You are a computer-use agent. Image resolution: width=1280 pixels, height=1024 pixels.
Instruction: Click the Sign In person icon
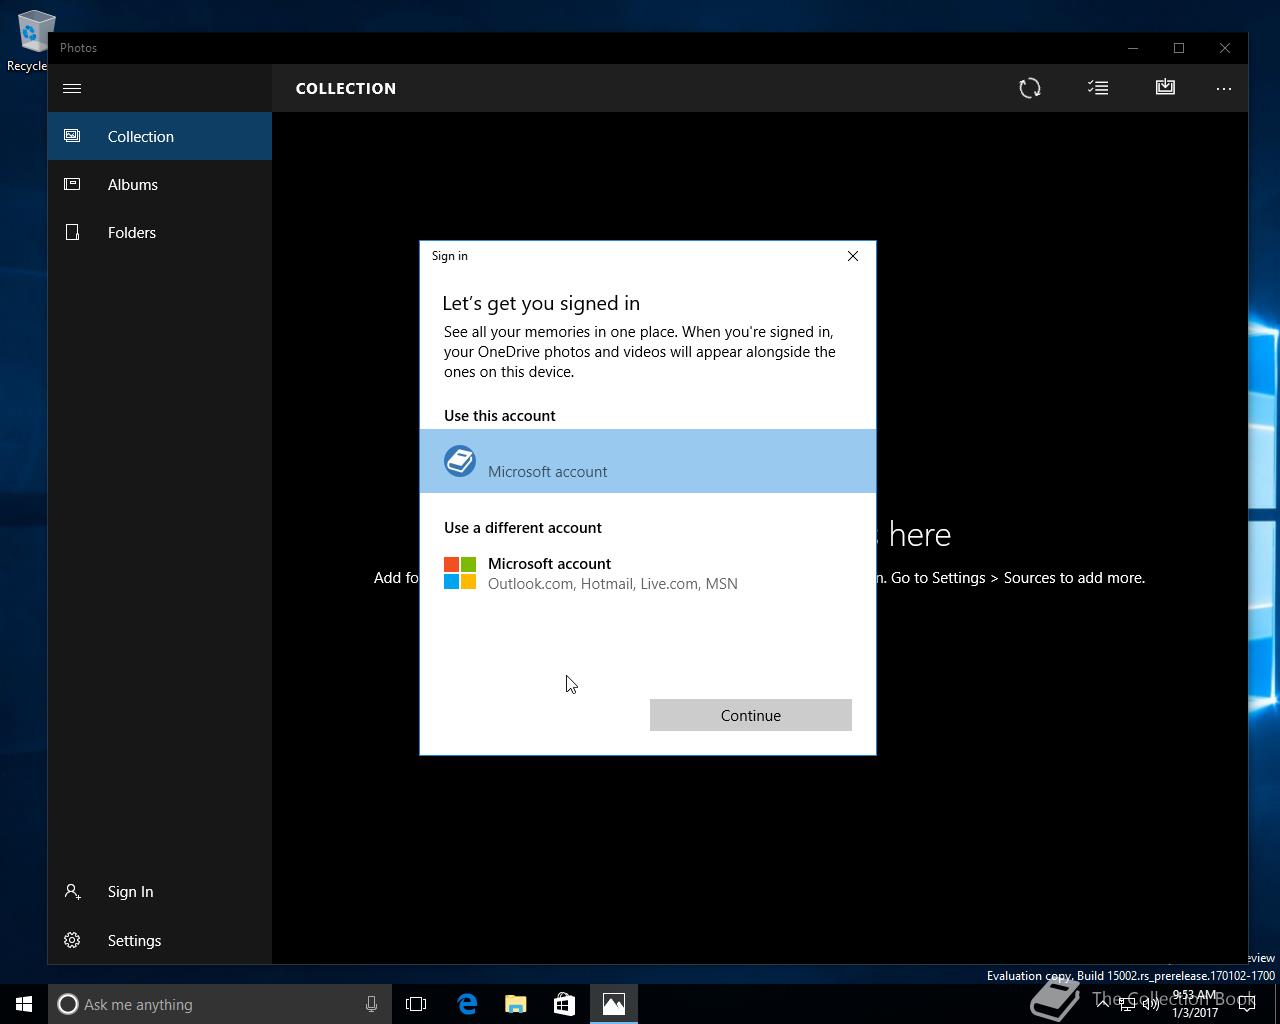point(72,891)
